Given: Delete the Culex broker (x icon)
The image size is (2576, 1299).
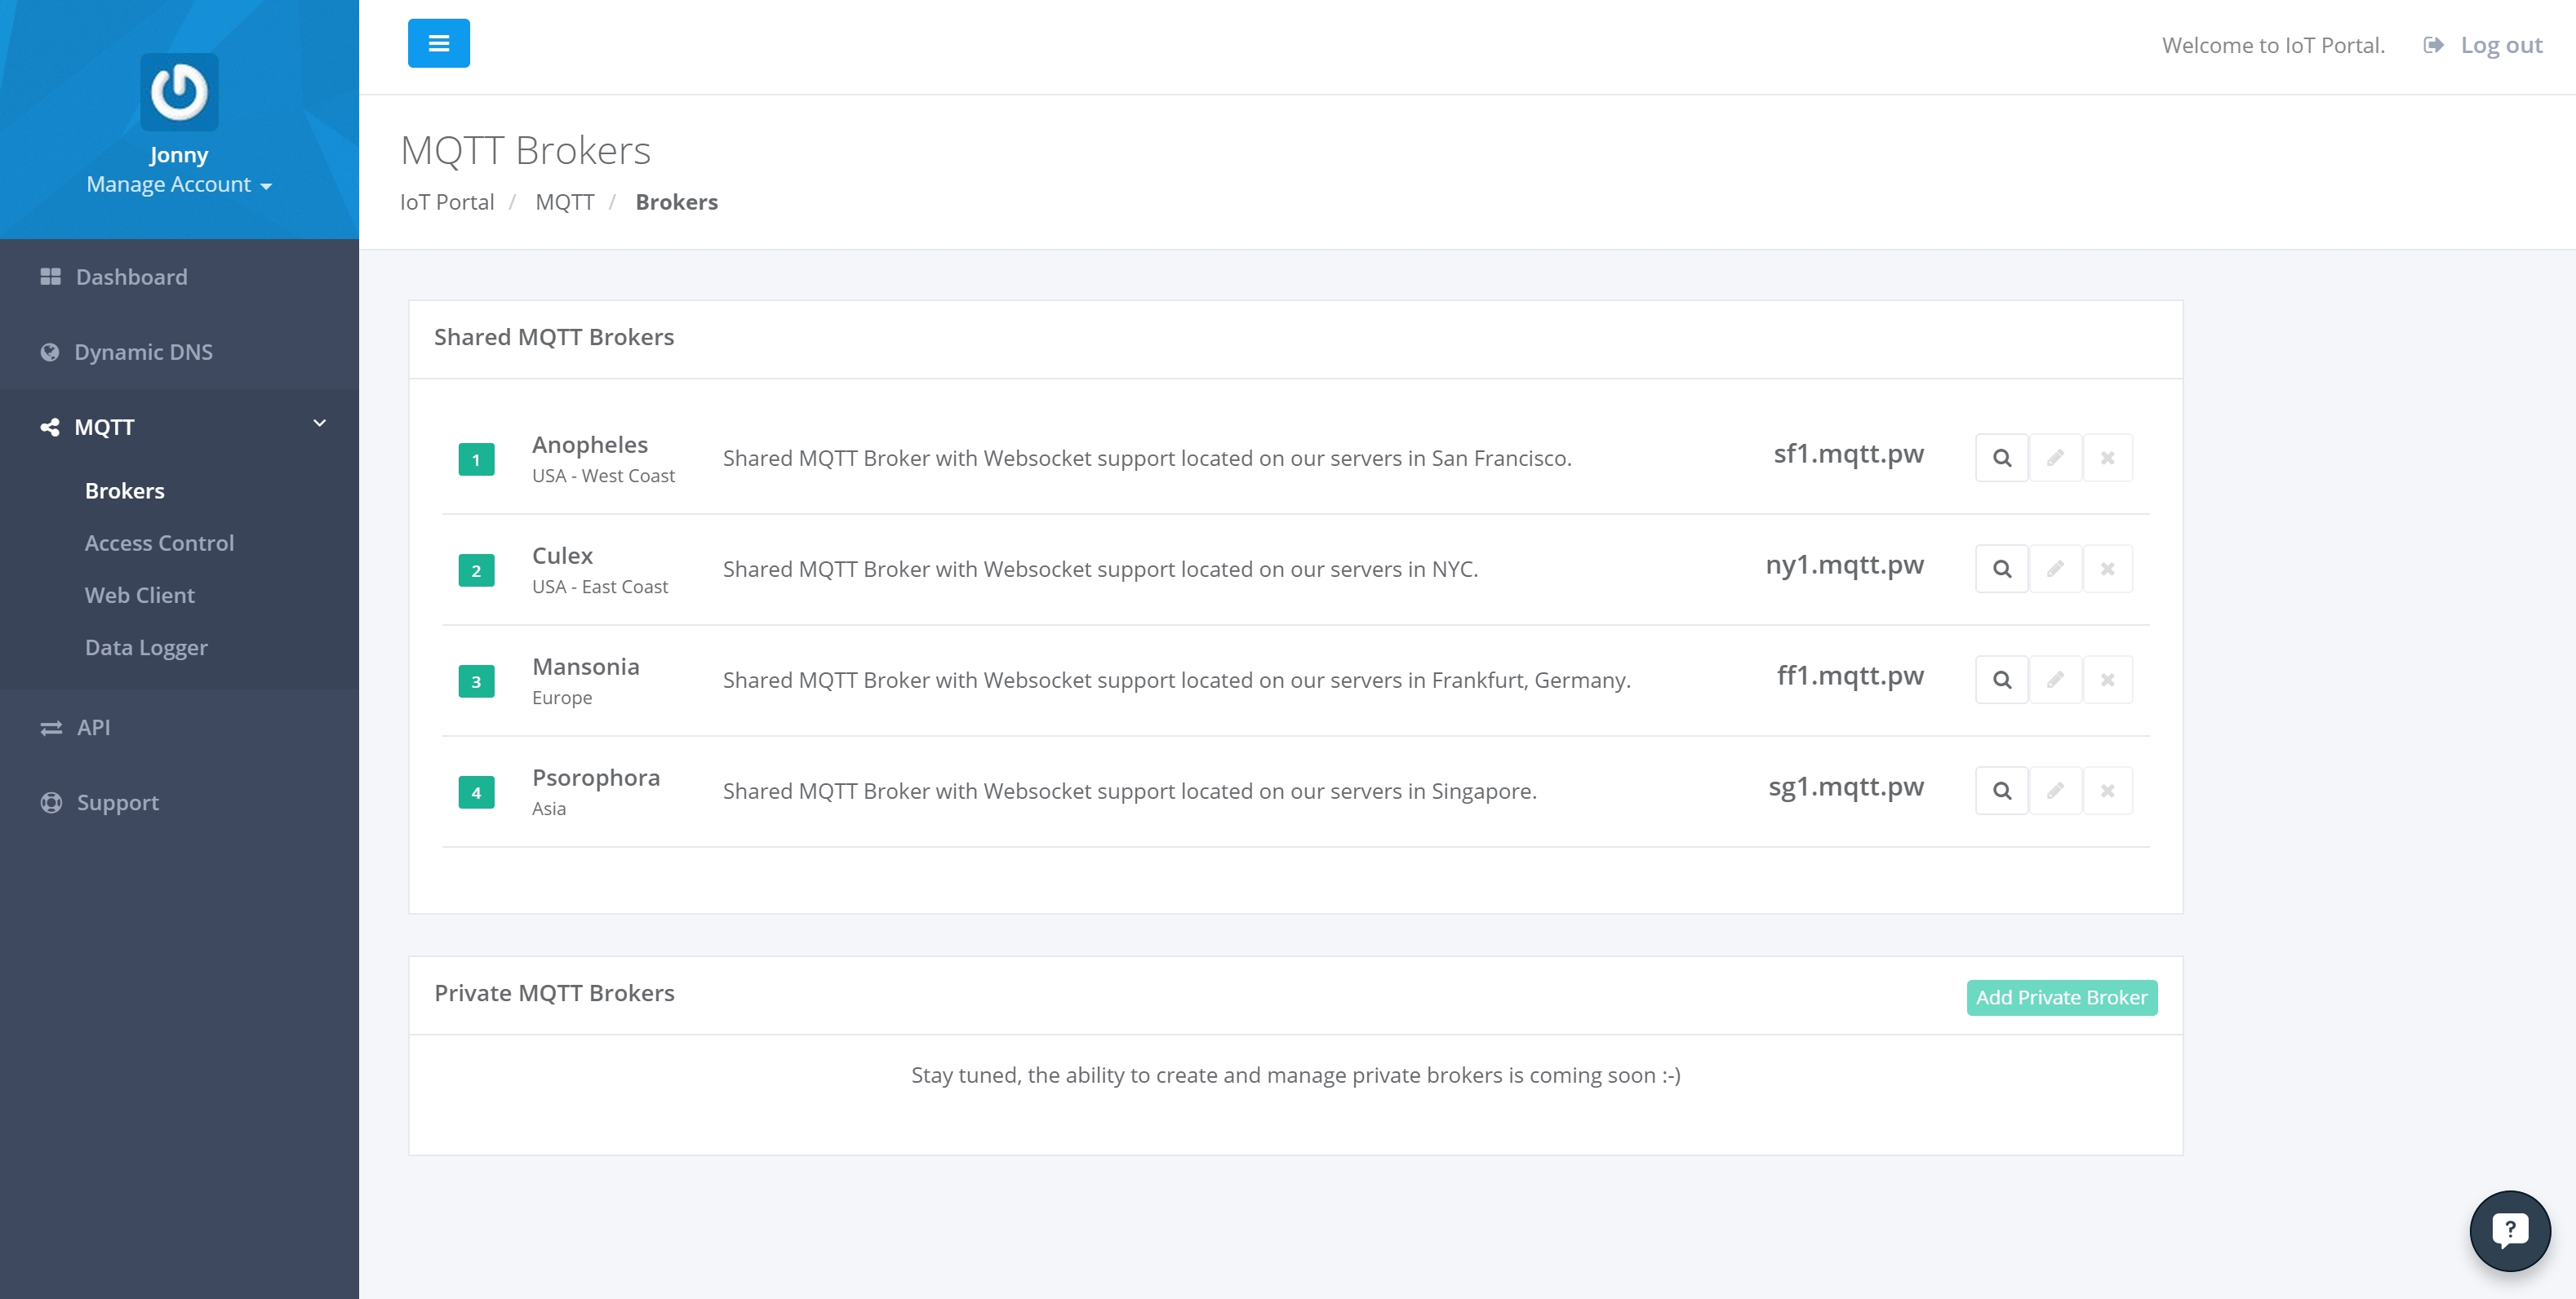Looking at the screenshot, I should tap(2107, 569).
